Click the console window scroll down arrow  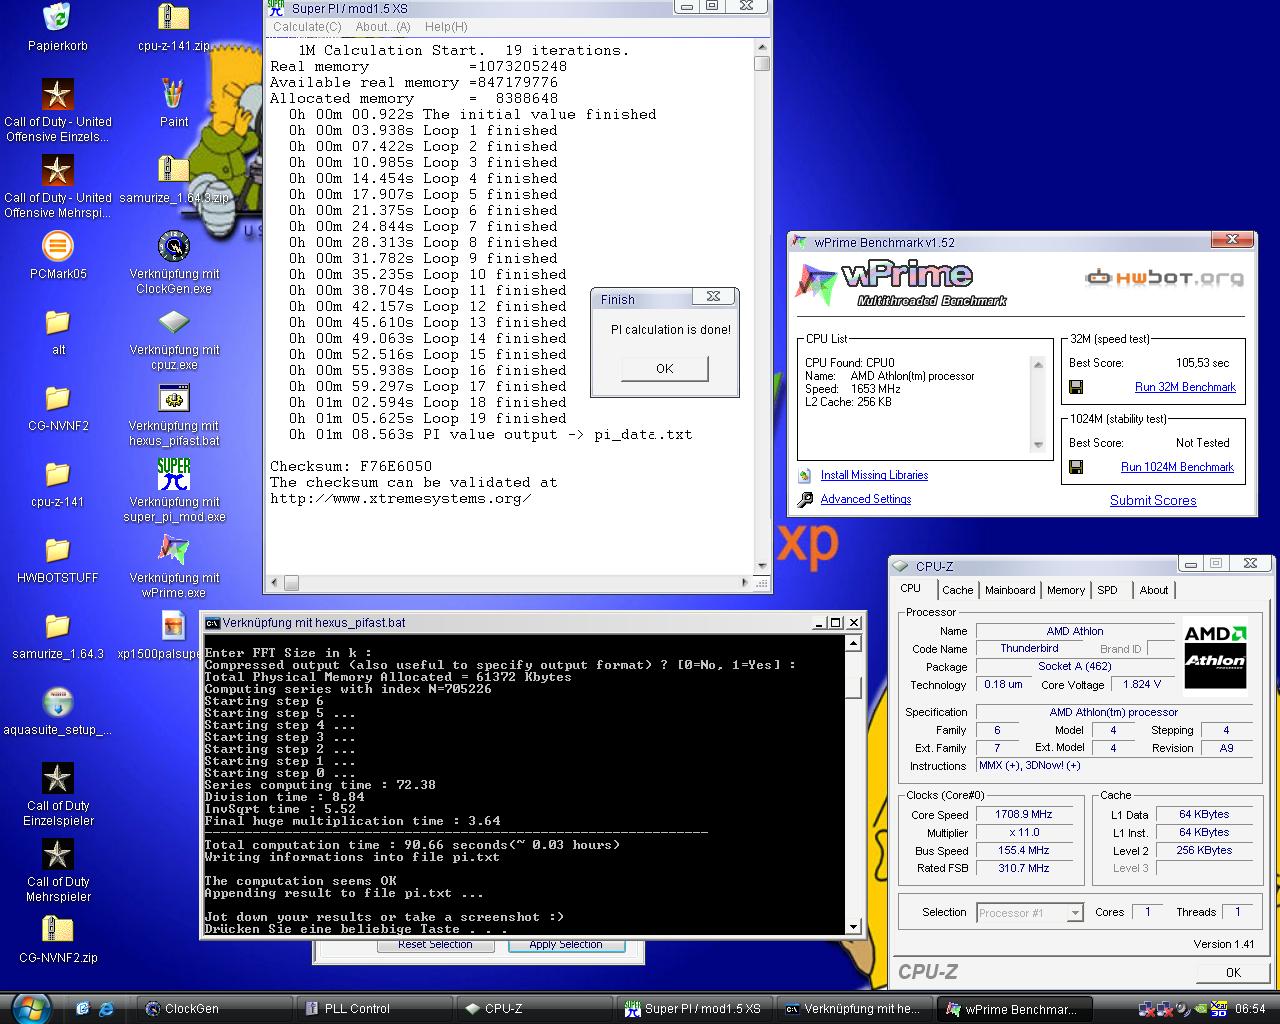tap(854, 926)
